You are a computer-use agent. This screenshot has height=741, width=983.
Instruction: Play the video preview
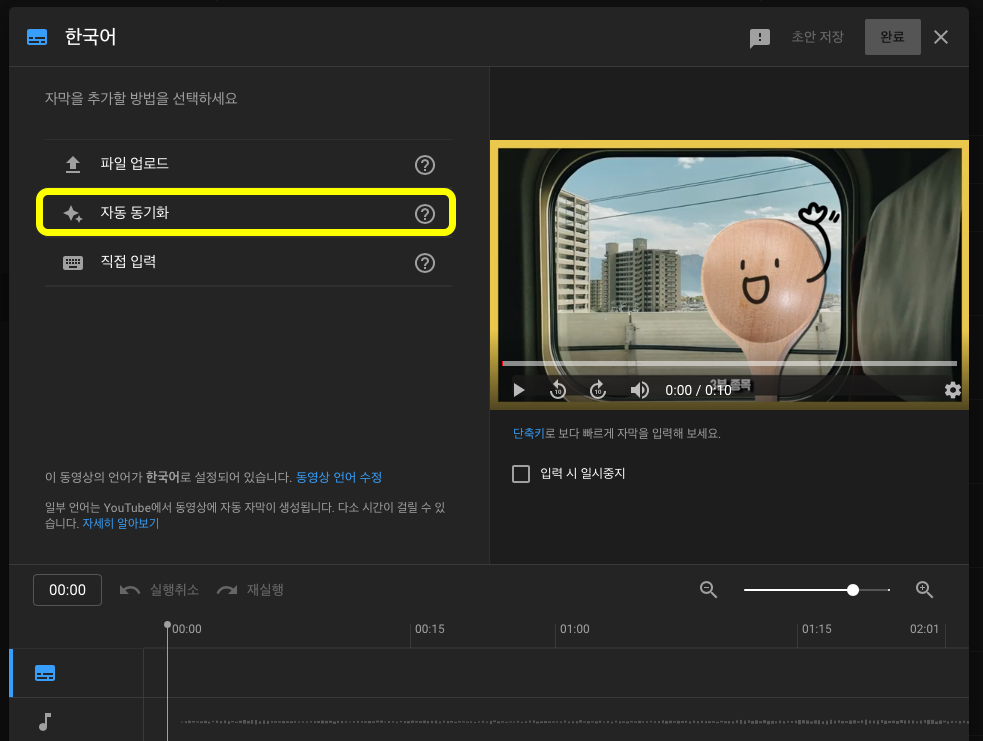tap(518, 390)
